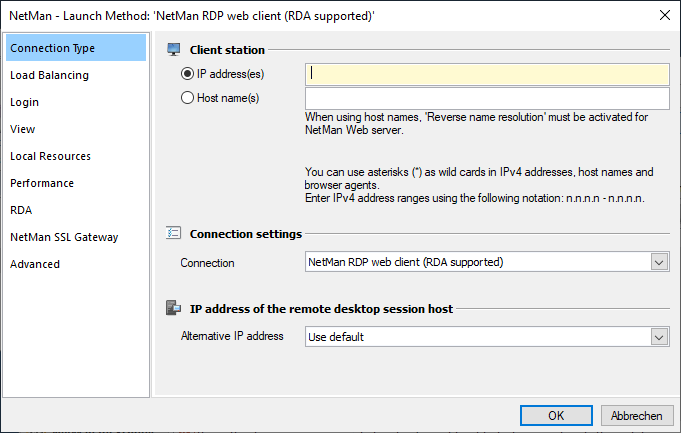
Task: Expand the Connection dropdown arrow
Action: point(659,262)
